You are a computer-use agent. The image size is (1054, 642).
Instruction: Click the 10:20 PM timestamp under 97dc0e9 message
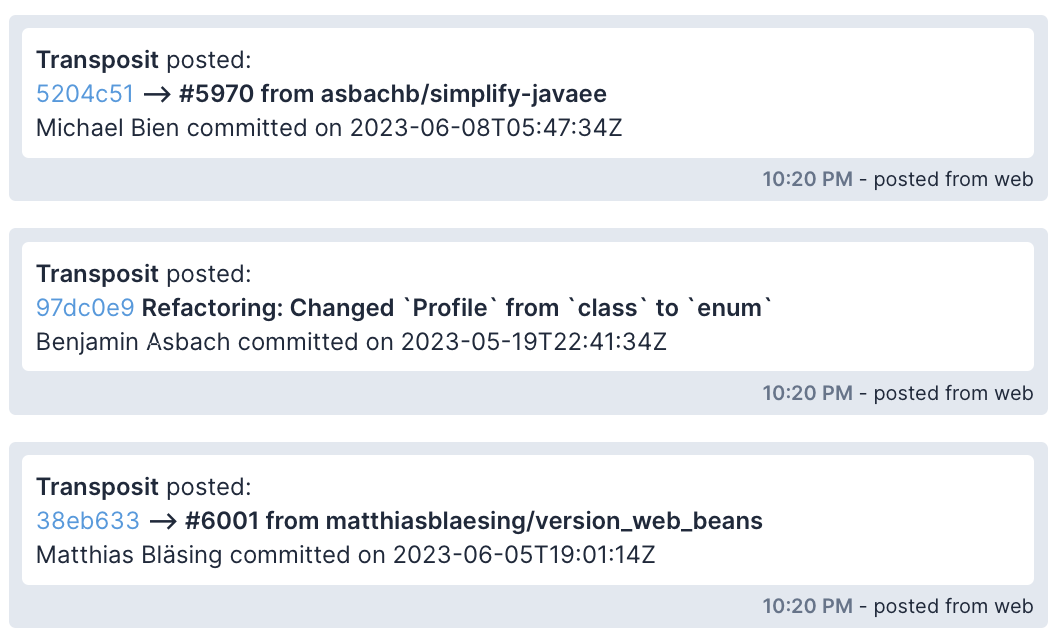(x=807, y=393)
